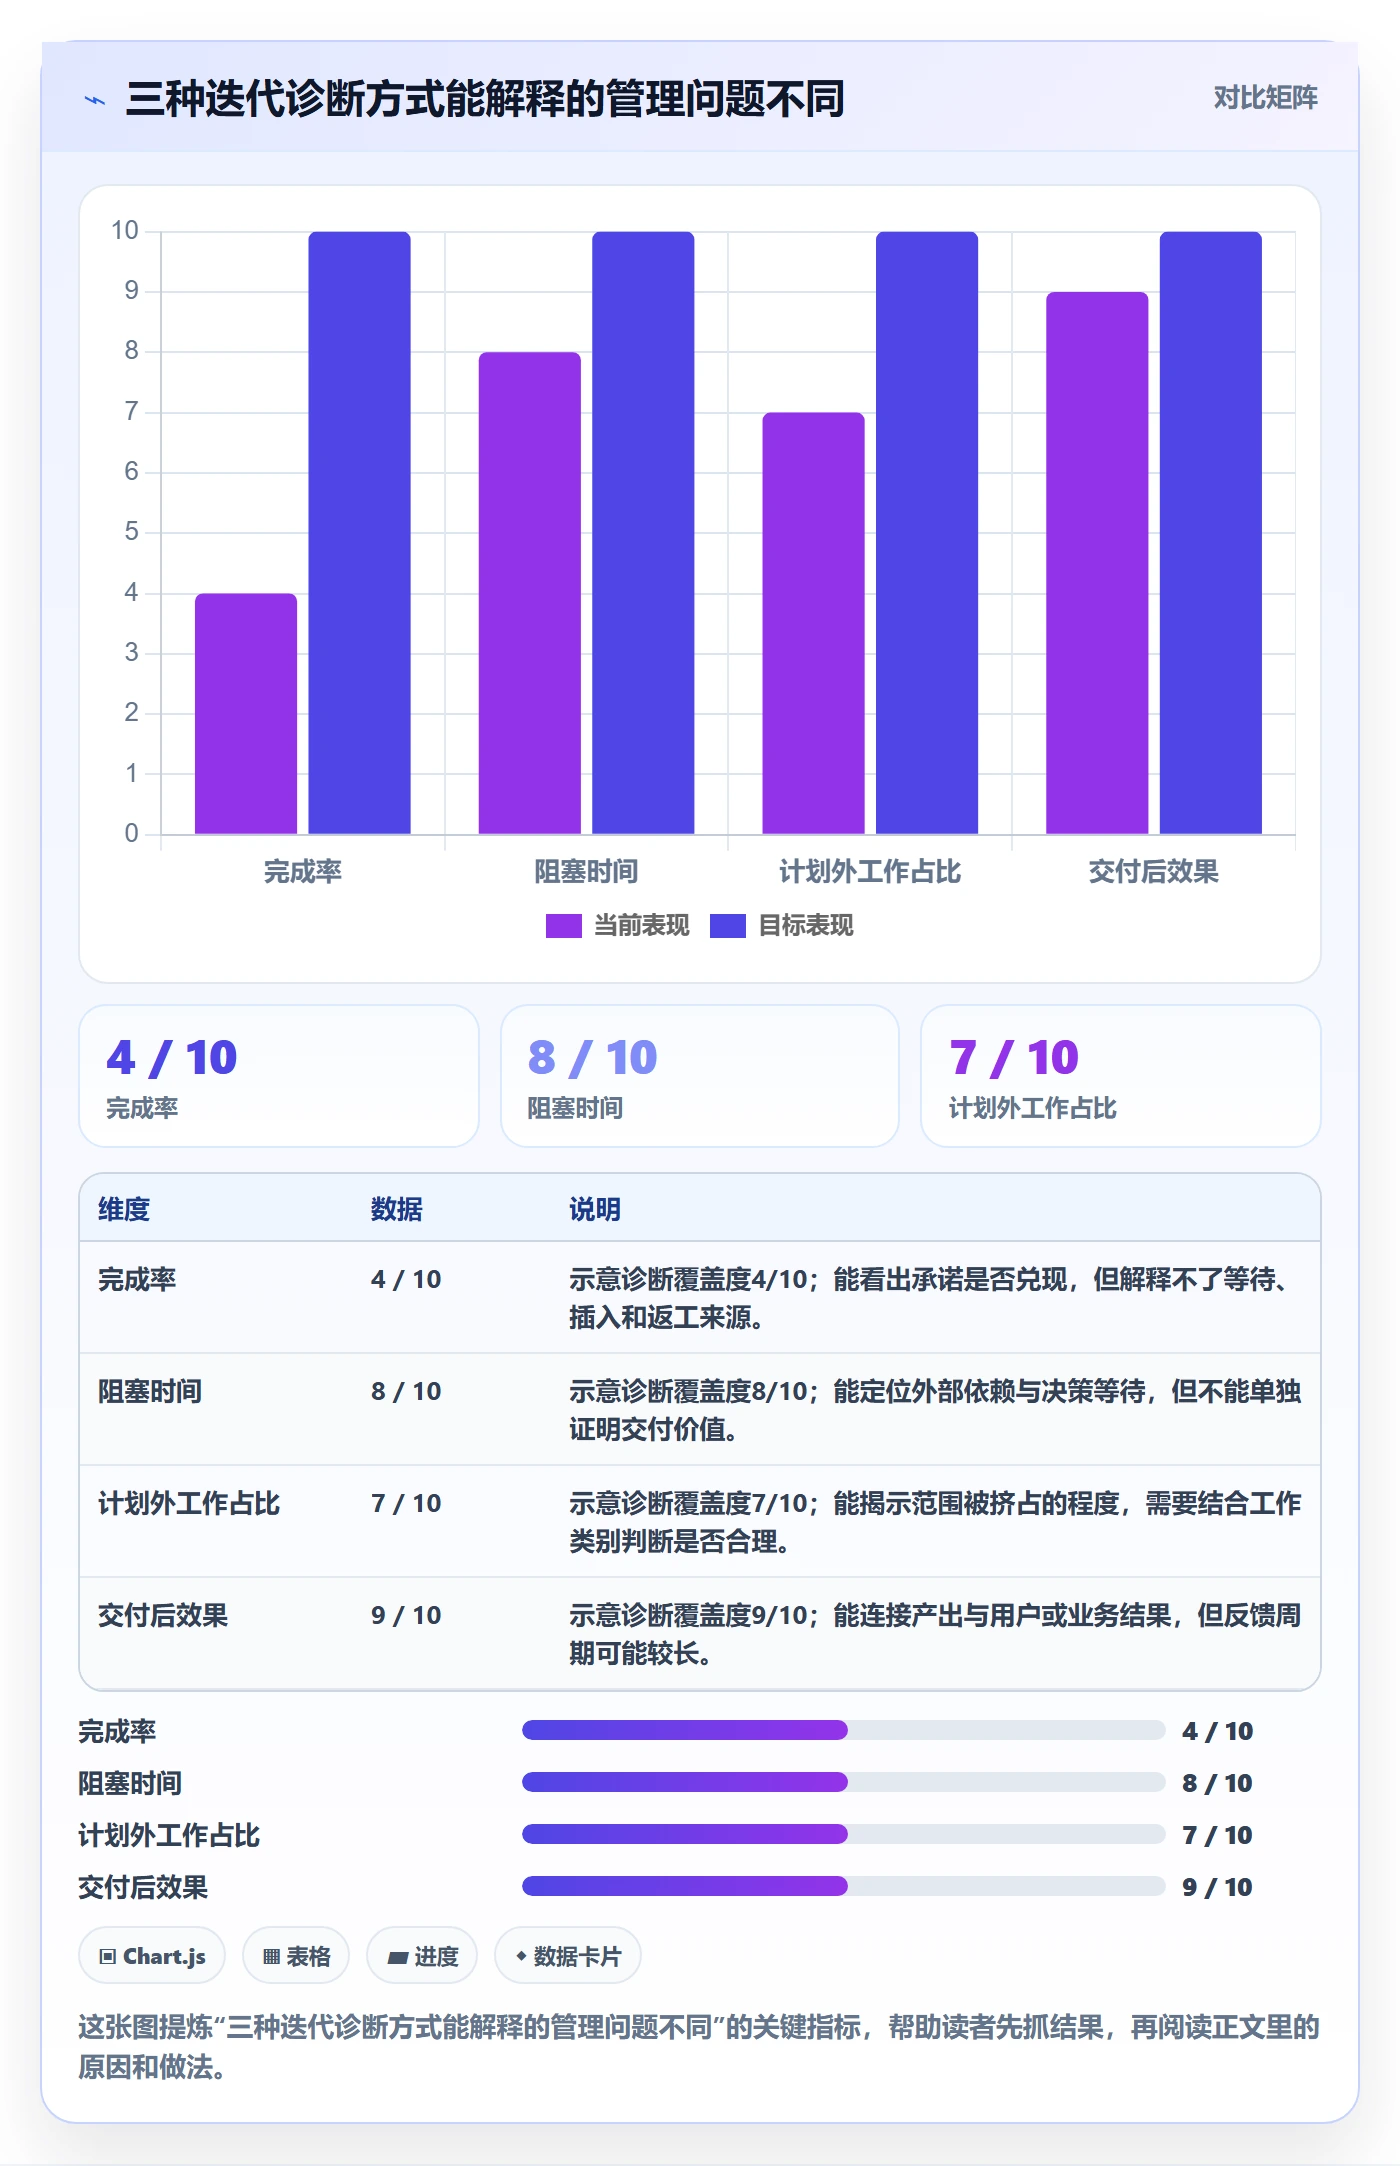Image resolution: width=1400 pixels, height=2166 pixels.
Task: Toggle the 目标表现 legend swatch
Action: pos(728,926)
